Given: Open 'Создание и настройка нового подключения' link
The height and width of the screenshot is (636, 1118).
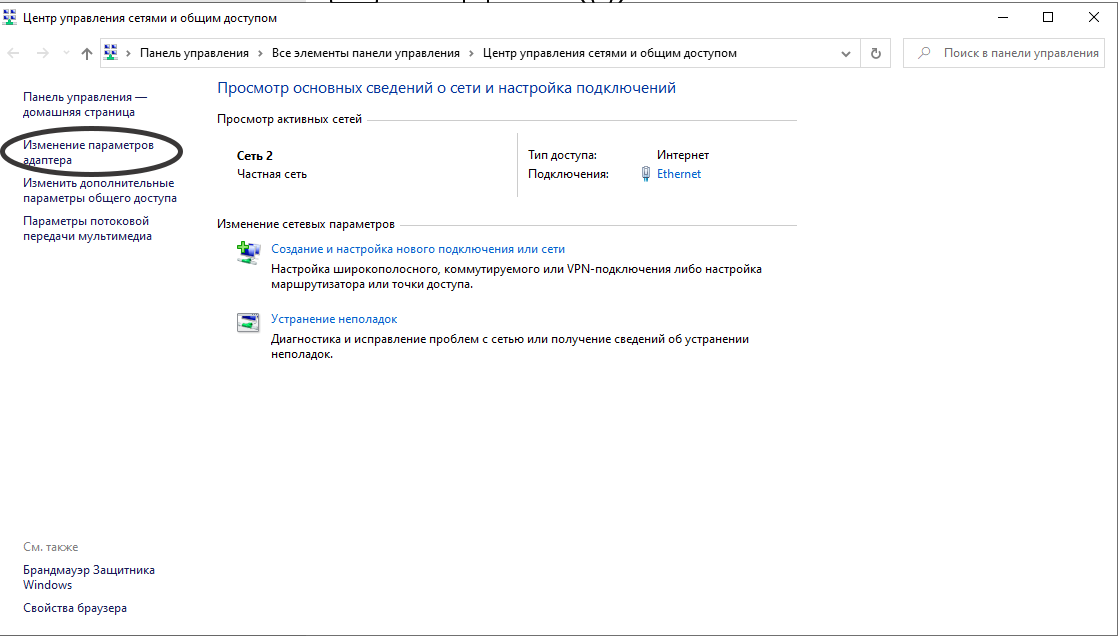Looking at the screenshot, I should [x=418, y=249].
